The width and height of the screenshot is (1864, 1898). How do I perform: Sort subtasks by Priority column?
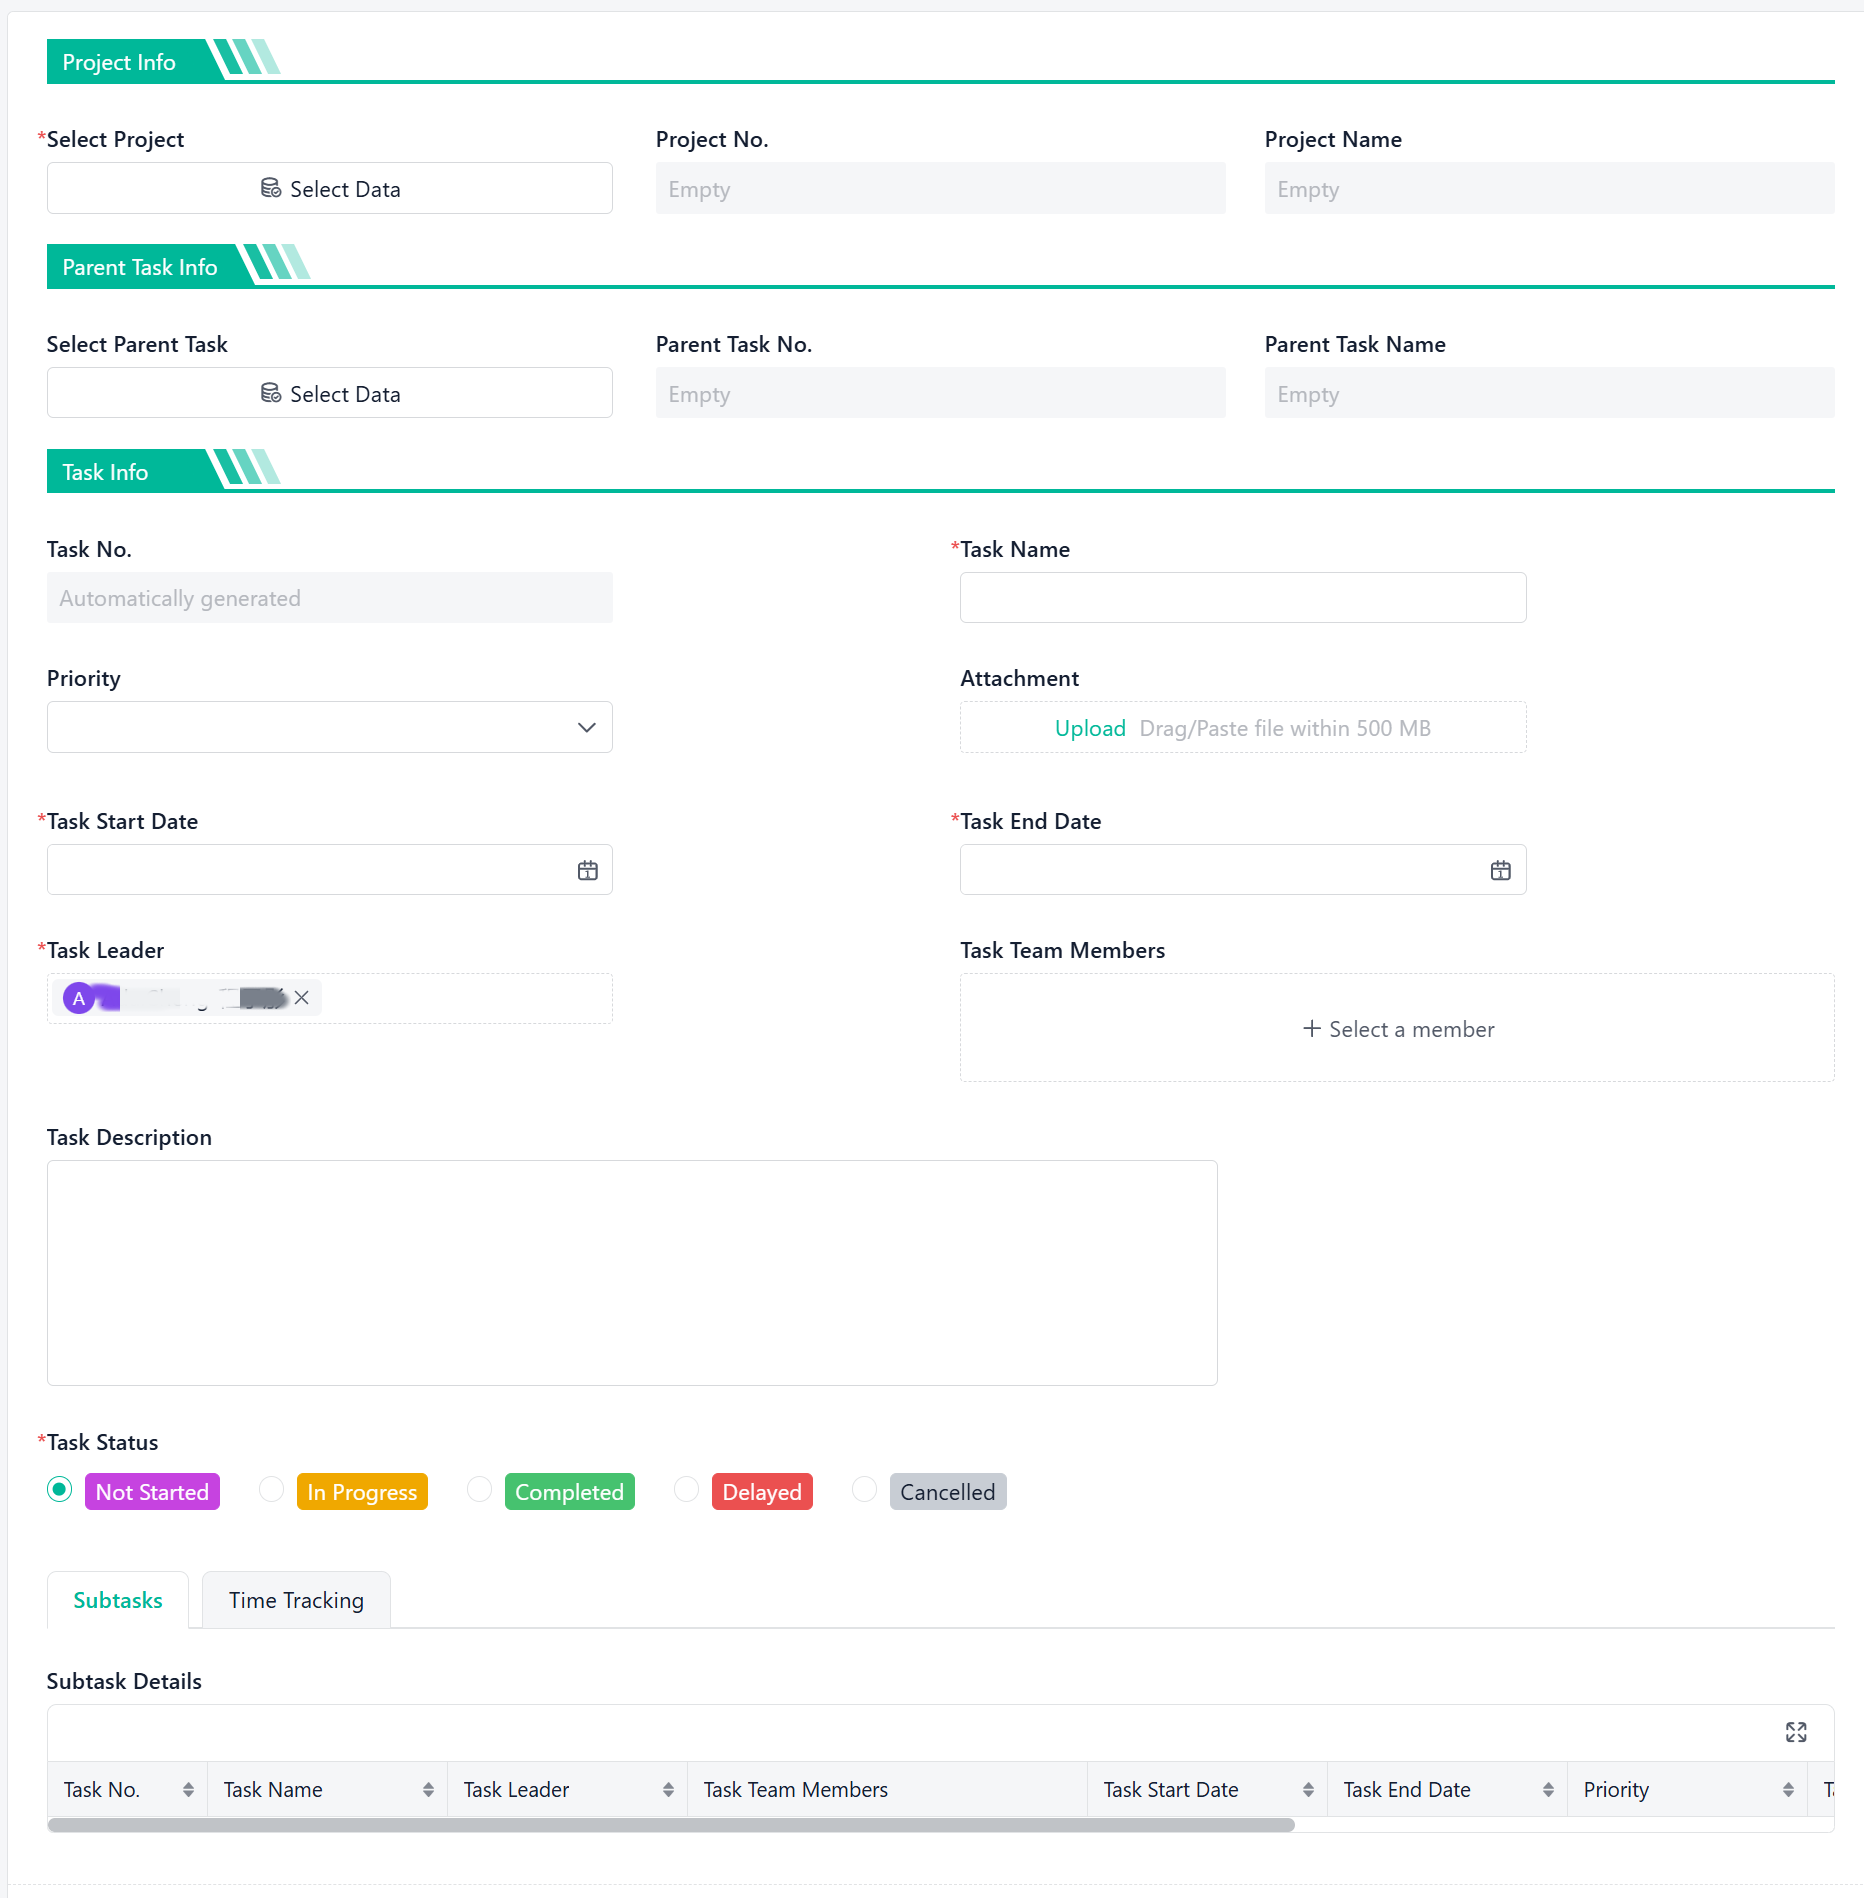(x=1788, y=1790)
